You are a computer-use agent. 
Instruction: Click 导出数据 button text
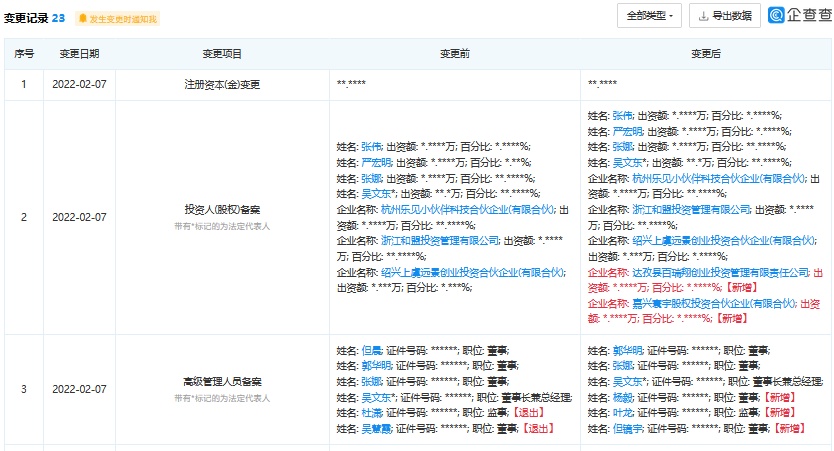(735, 16)
